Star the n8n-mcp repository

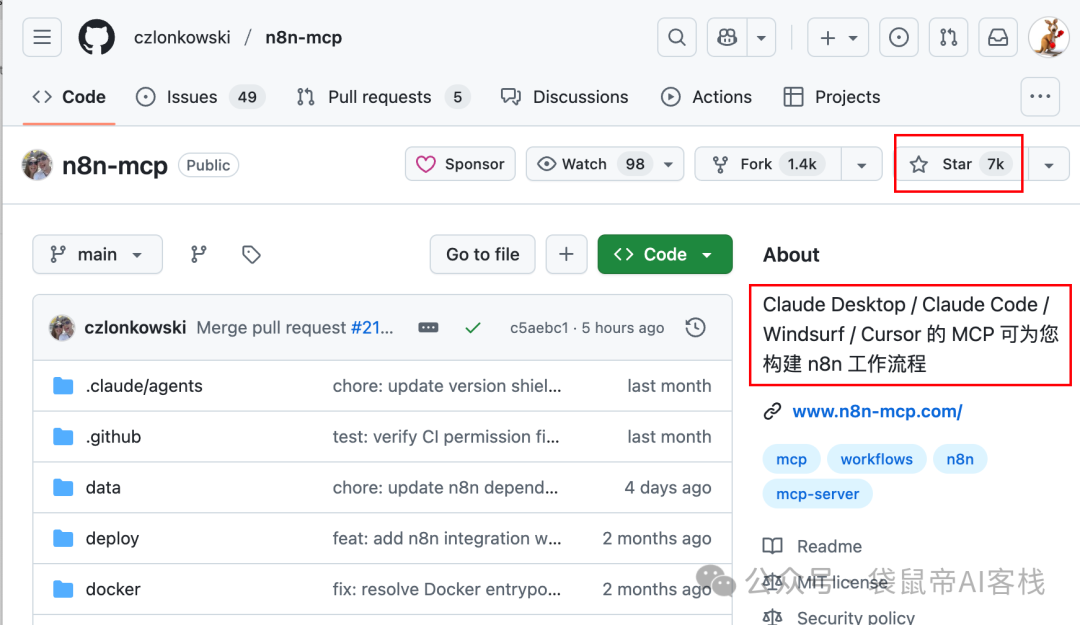958,164
